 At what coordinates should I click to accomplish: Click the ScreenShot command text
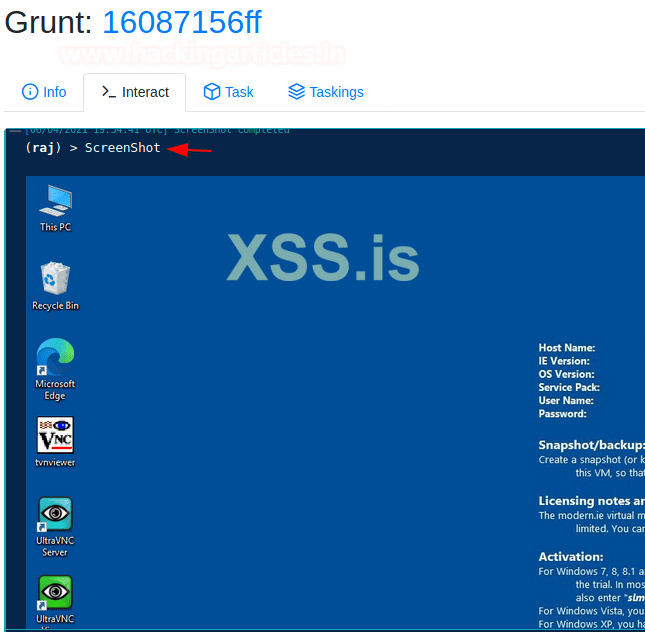coord(123,148)
